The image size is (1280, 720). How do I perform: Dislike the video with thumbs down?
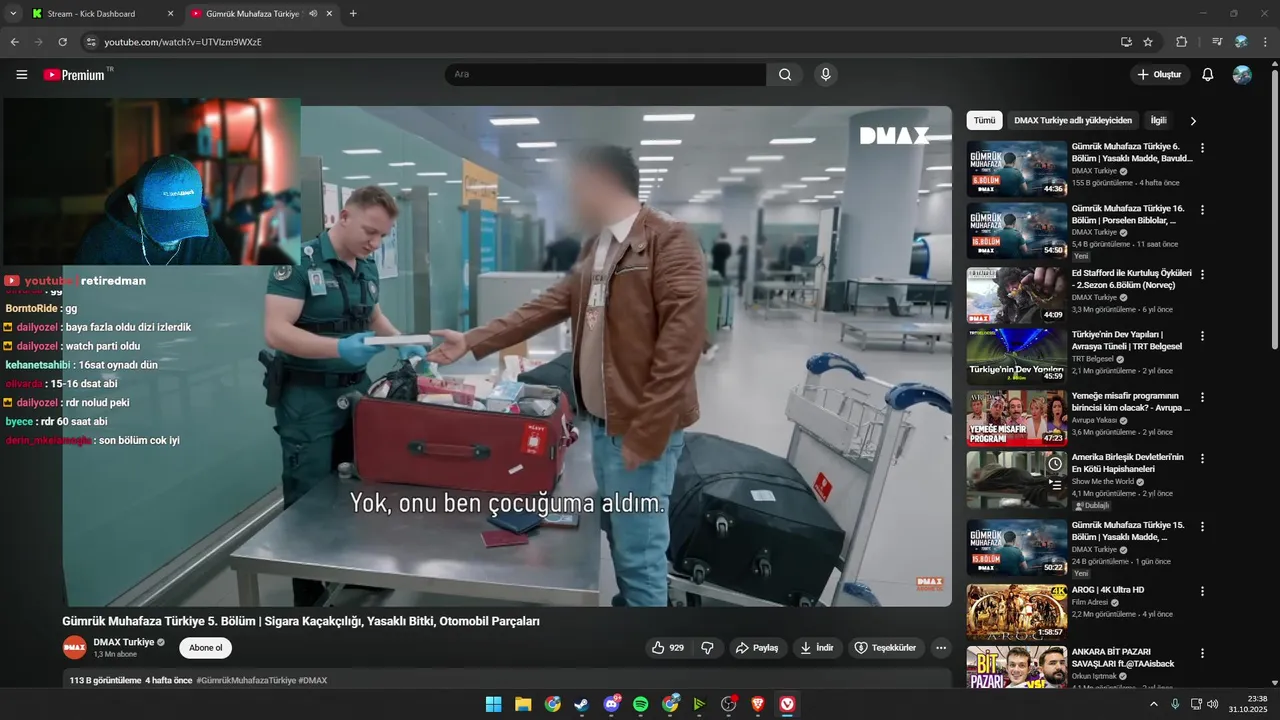tap(707, 648)
